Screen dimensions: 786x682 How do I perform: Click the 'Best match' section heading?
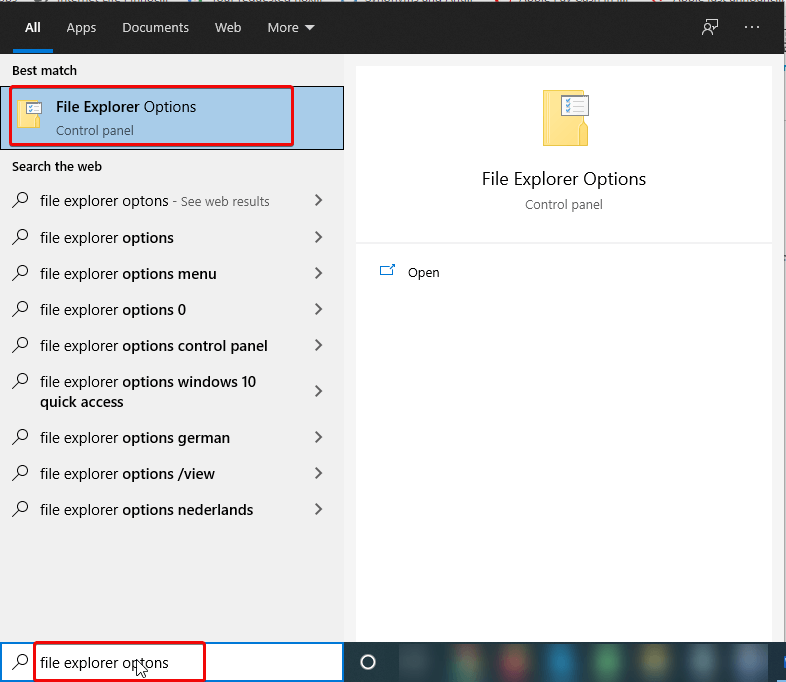tap(45, 71)
